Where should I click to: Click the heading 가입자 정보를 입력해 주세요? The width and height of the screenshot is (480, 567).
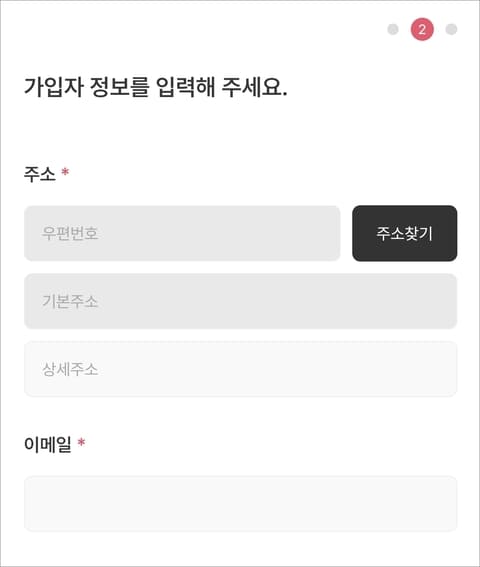coord(156,87)
